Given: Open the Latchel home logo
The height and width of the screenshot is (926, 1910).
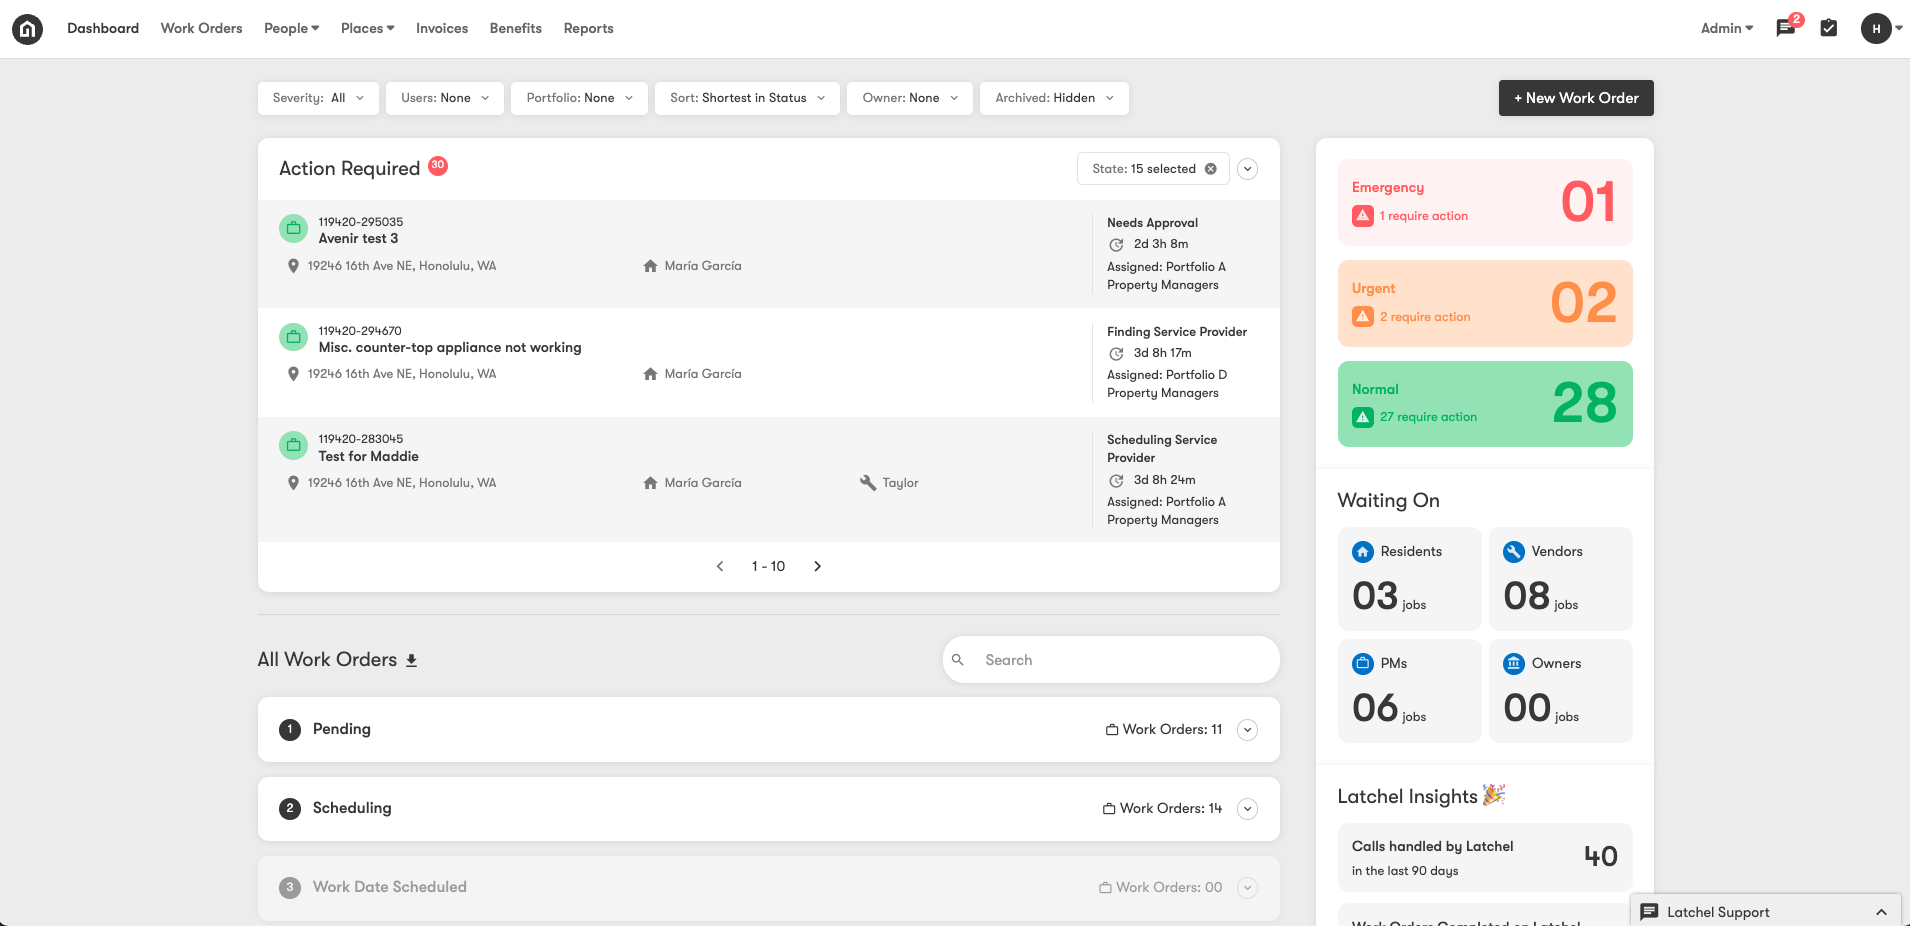Looking at the screenshot, I should [27, 28].
